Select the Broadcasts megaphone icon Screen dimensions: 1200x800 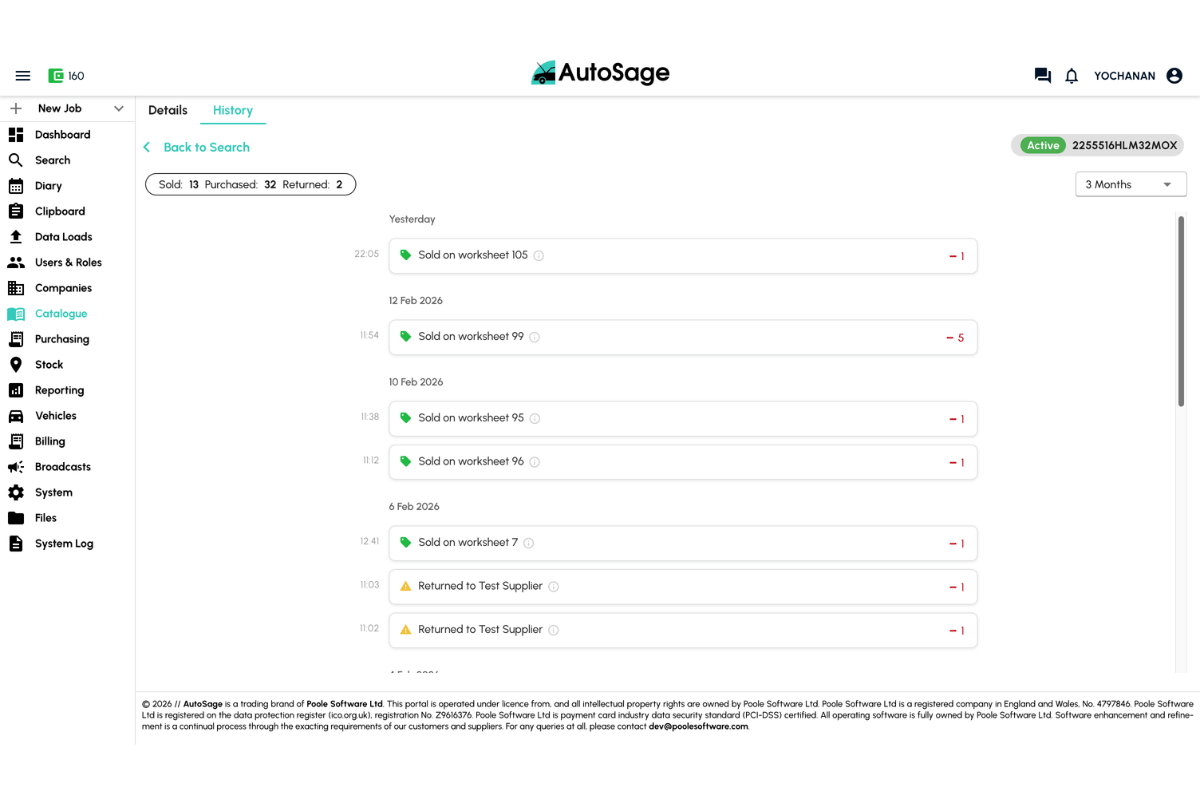15,466
